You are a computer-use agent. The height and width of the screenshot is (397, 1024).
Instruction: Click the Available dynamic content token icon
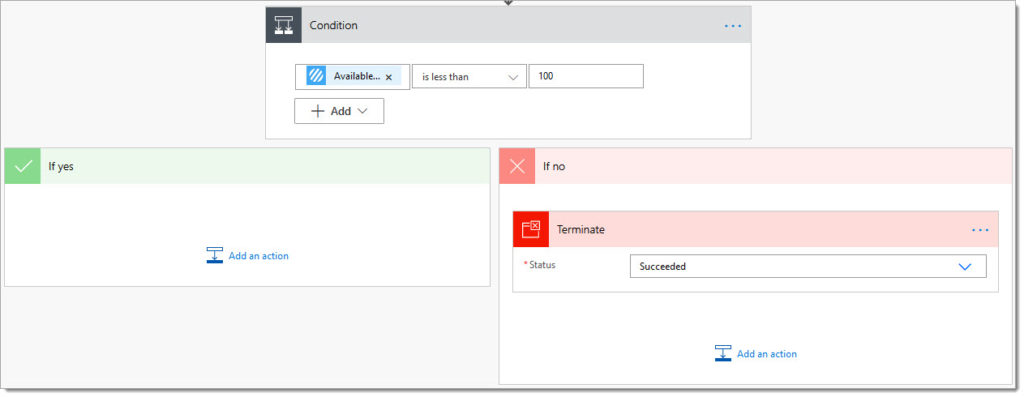tap(316, 76)
